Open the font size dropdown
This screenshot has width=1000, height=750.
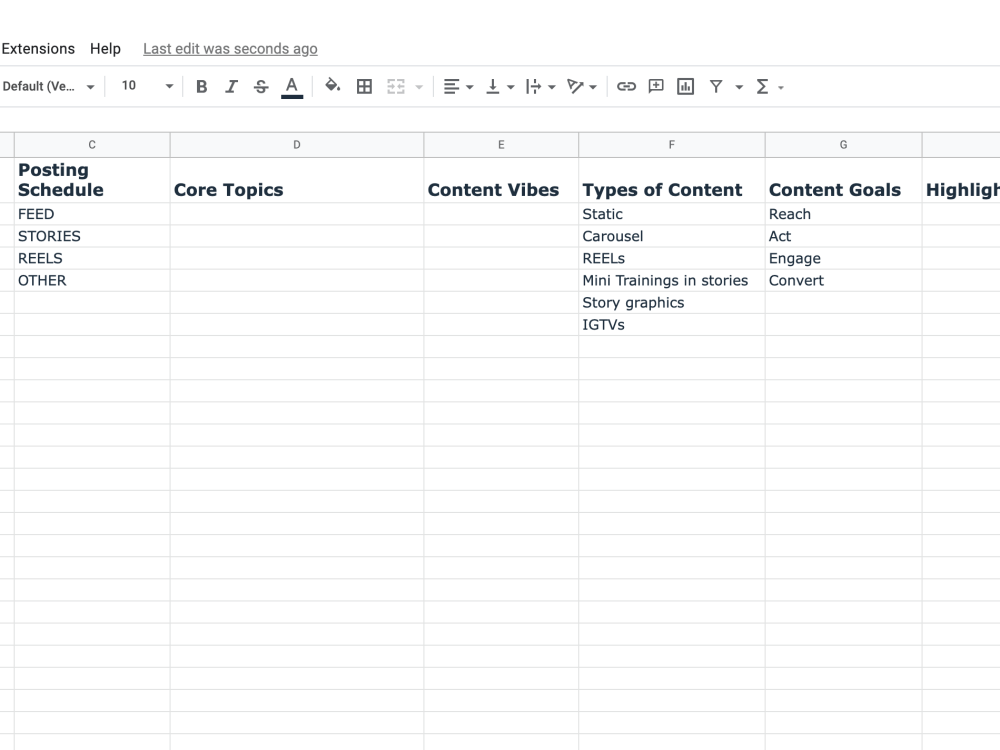click(x=144, y=86)
